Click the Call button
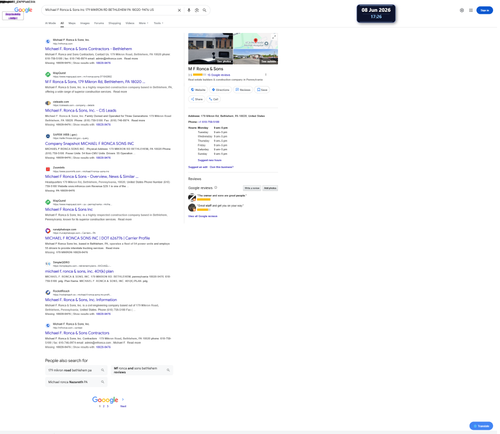Screen dimensions: 500x434 pos(213,99)
